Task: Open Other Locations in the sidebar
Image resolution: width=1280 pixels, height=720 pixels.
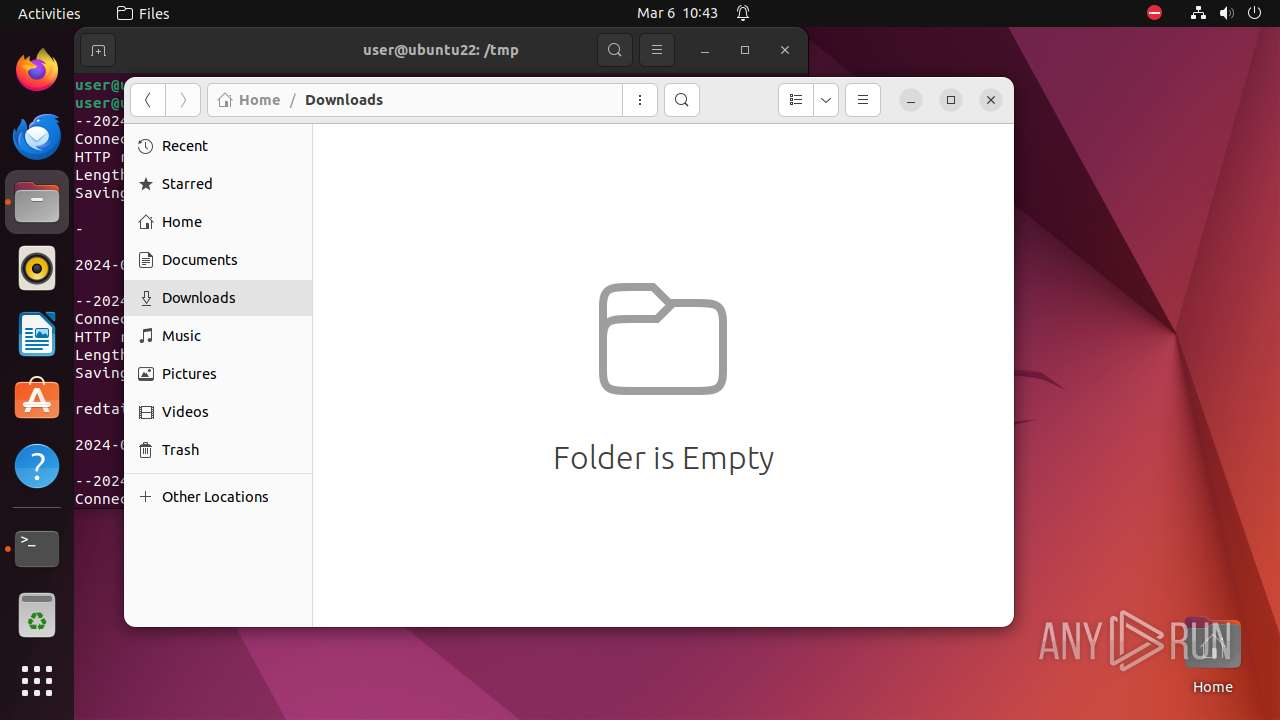Action: 218,497
